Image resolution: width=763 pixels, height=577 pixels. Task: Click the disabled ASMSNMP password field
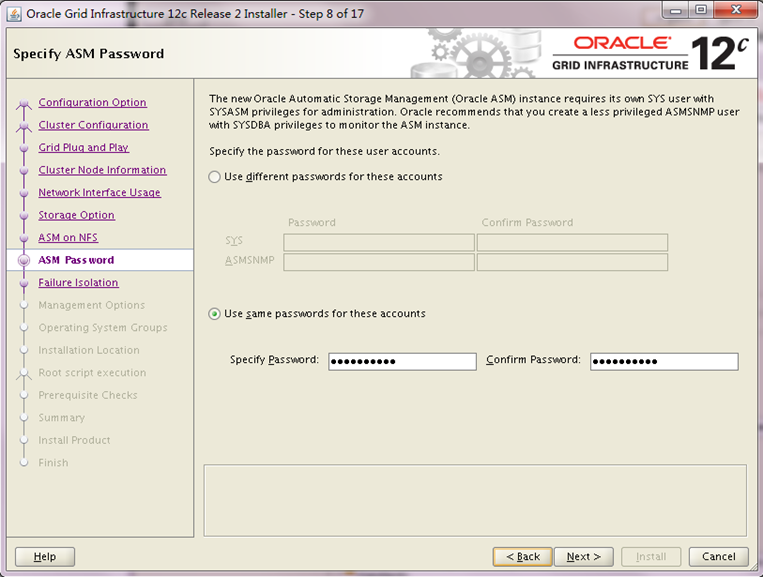[379, 262]
